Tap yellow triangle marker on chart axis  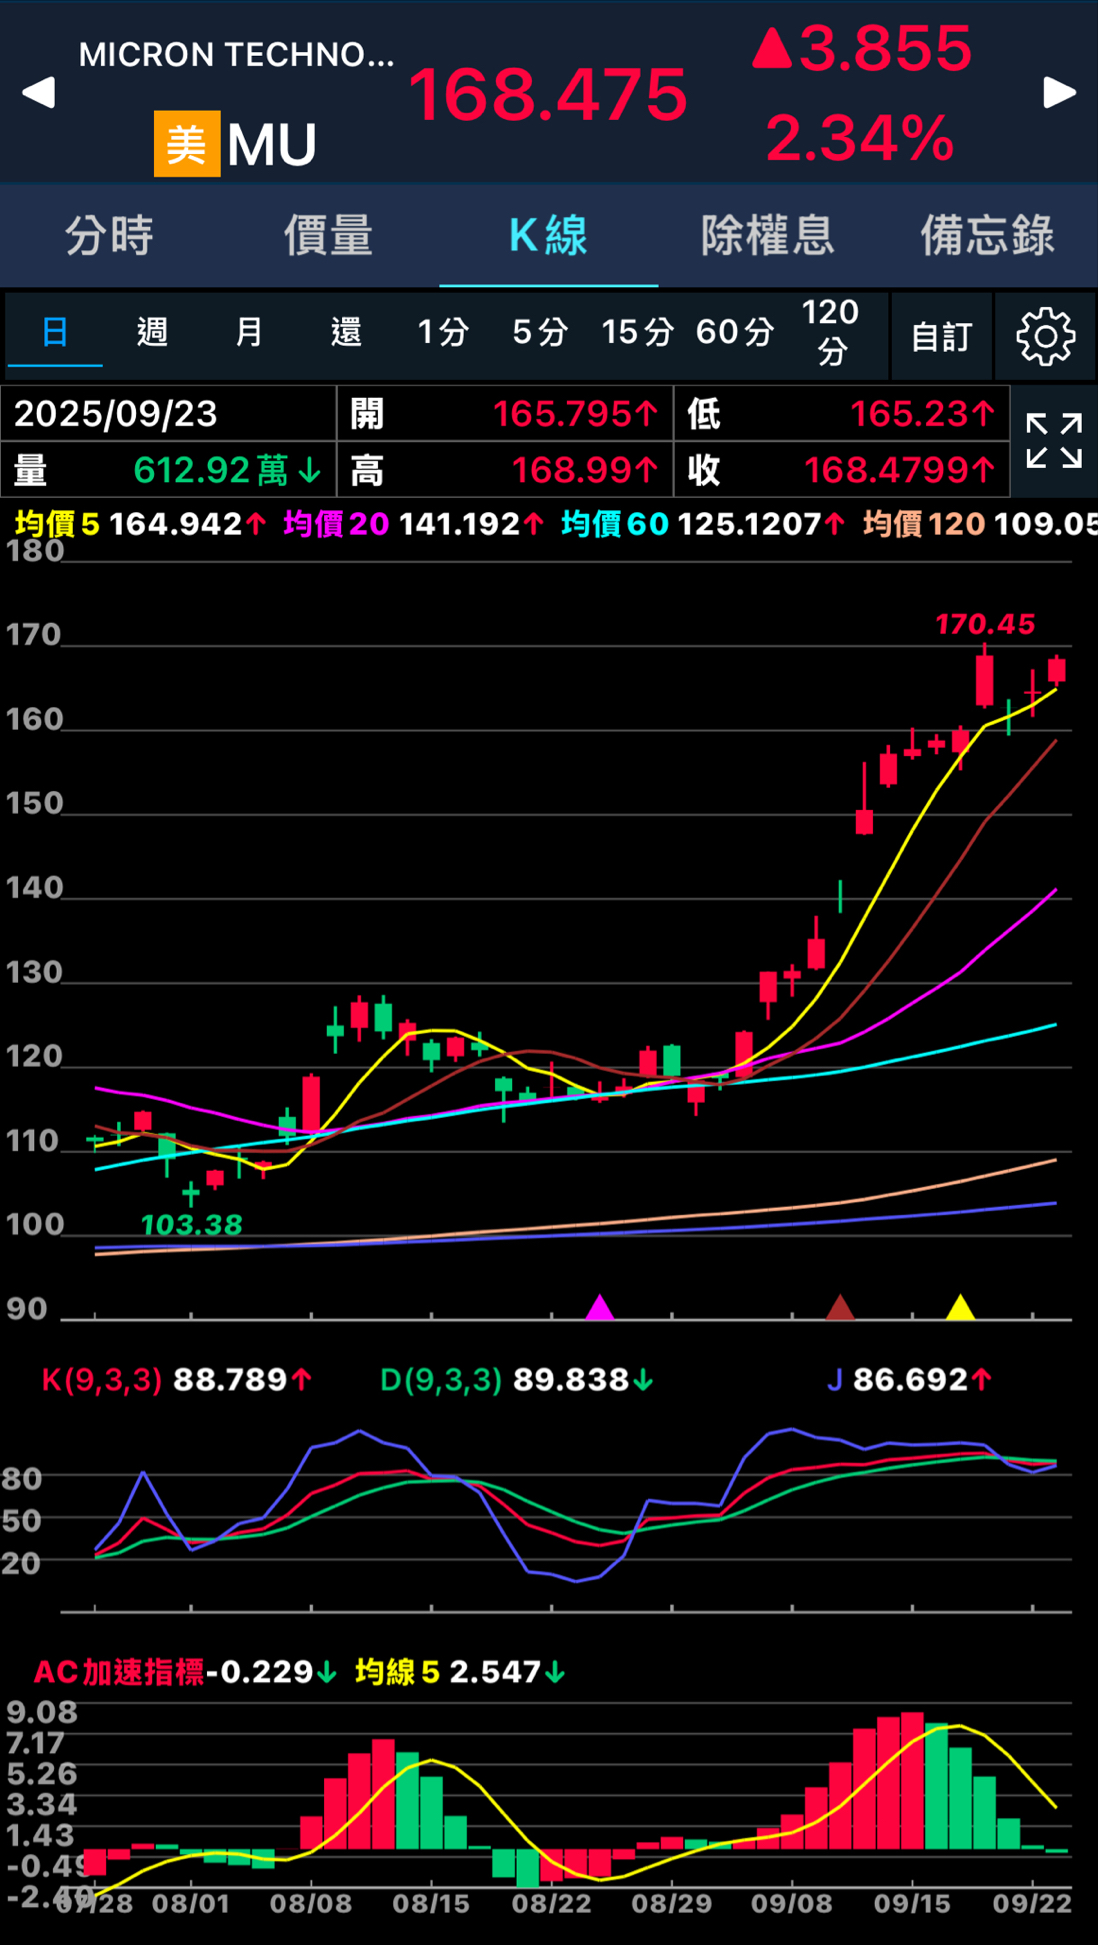[x=960, y=1307]
